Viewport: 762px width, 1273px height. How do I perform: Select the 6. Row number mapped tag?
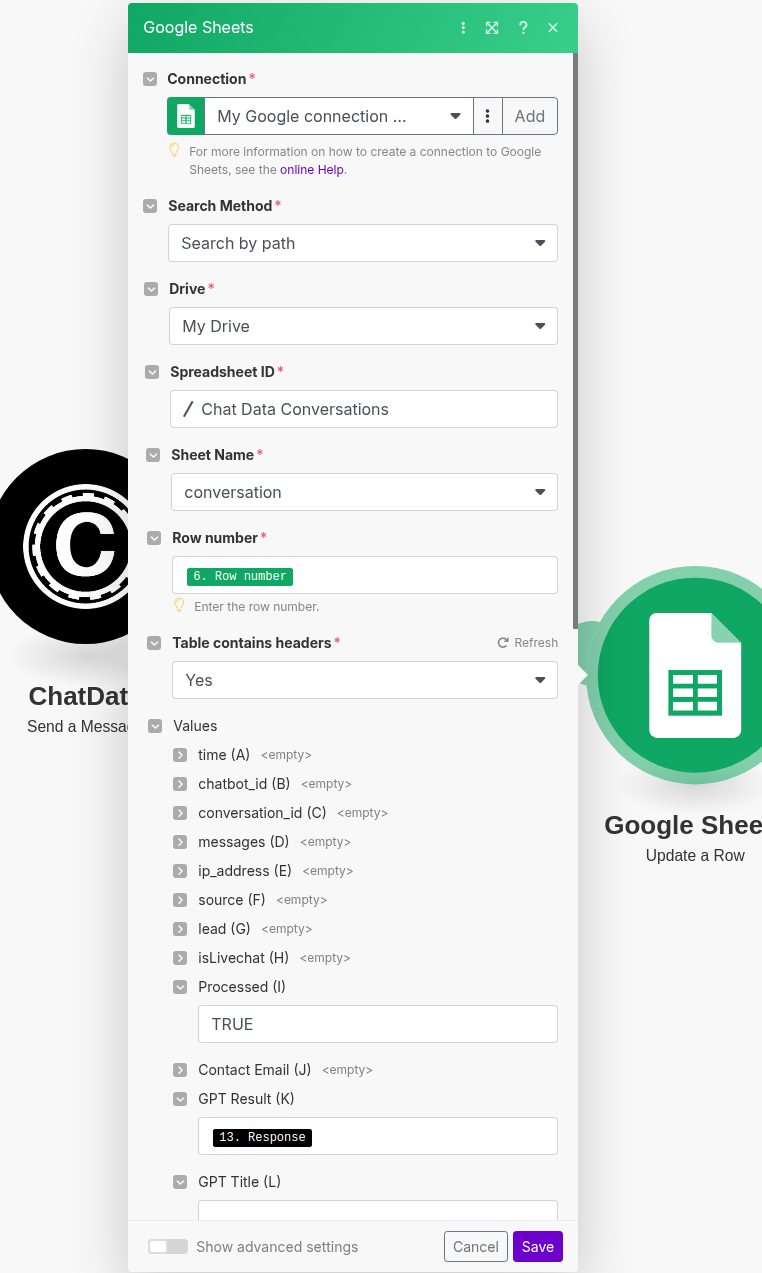[x=240, y=576]
